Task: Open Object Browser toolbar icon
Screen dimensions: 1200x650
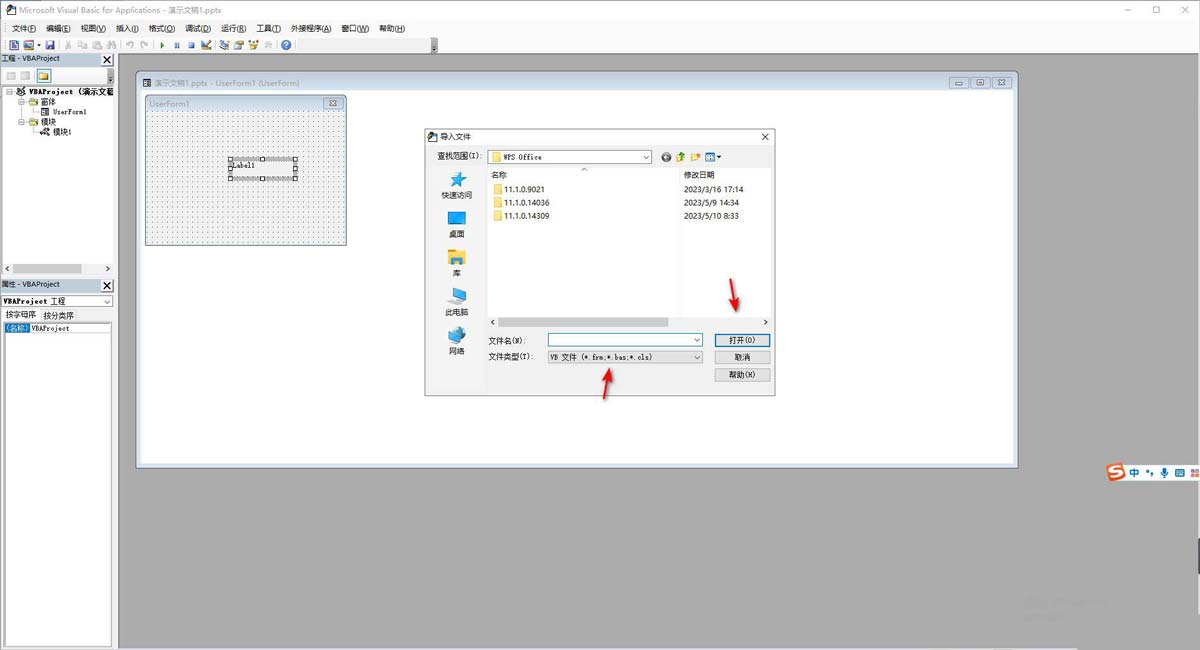Action: coord(253,45)
